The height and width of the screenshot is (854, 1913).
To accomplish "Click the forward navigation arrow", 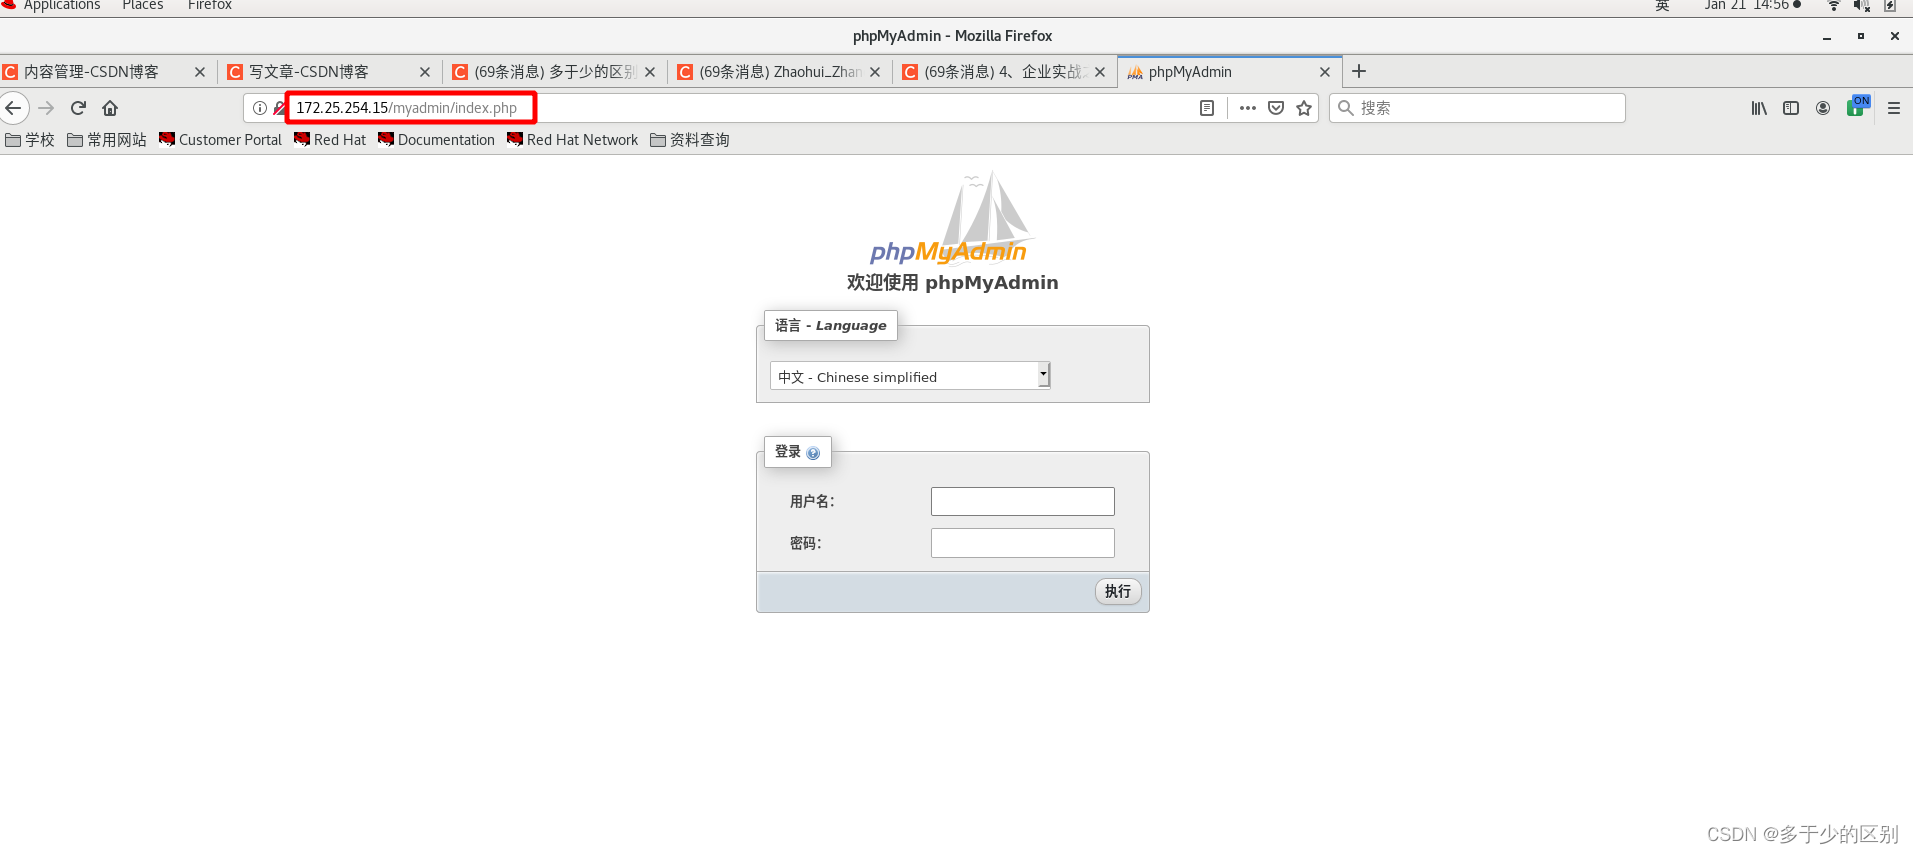I will (46, 108).
